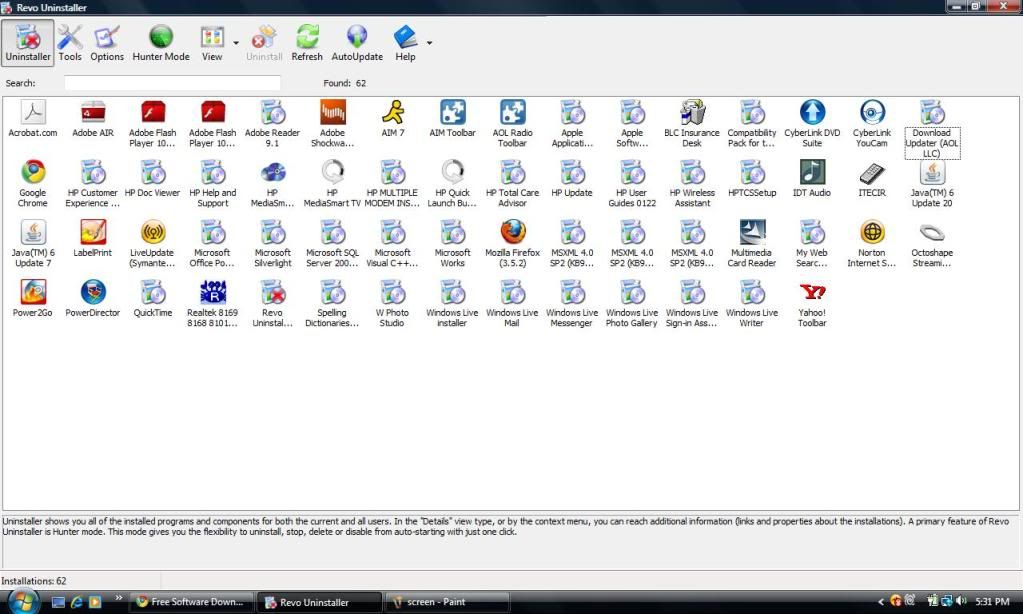Expand the Help dropdown arrow
Screen dimensions: 1023x614
click(429, 43)
